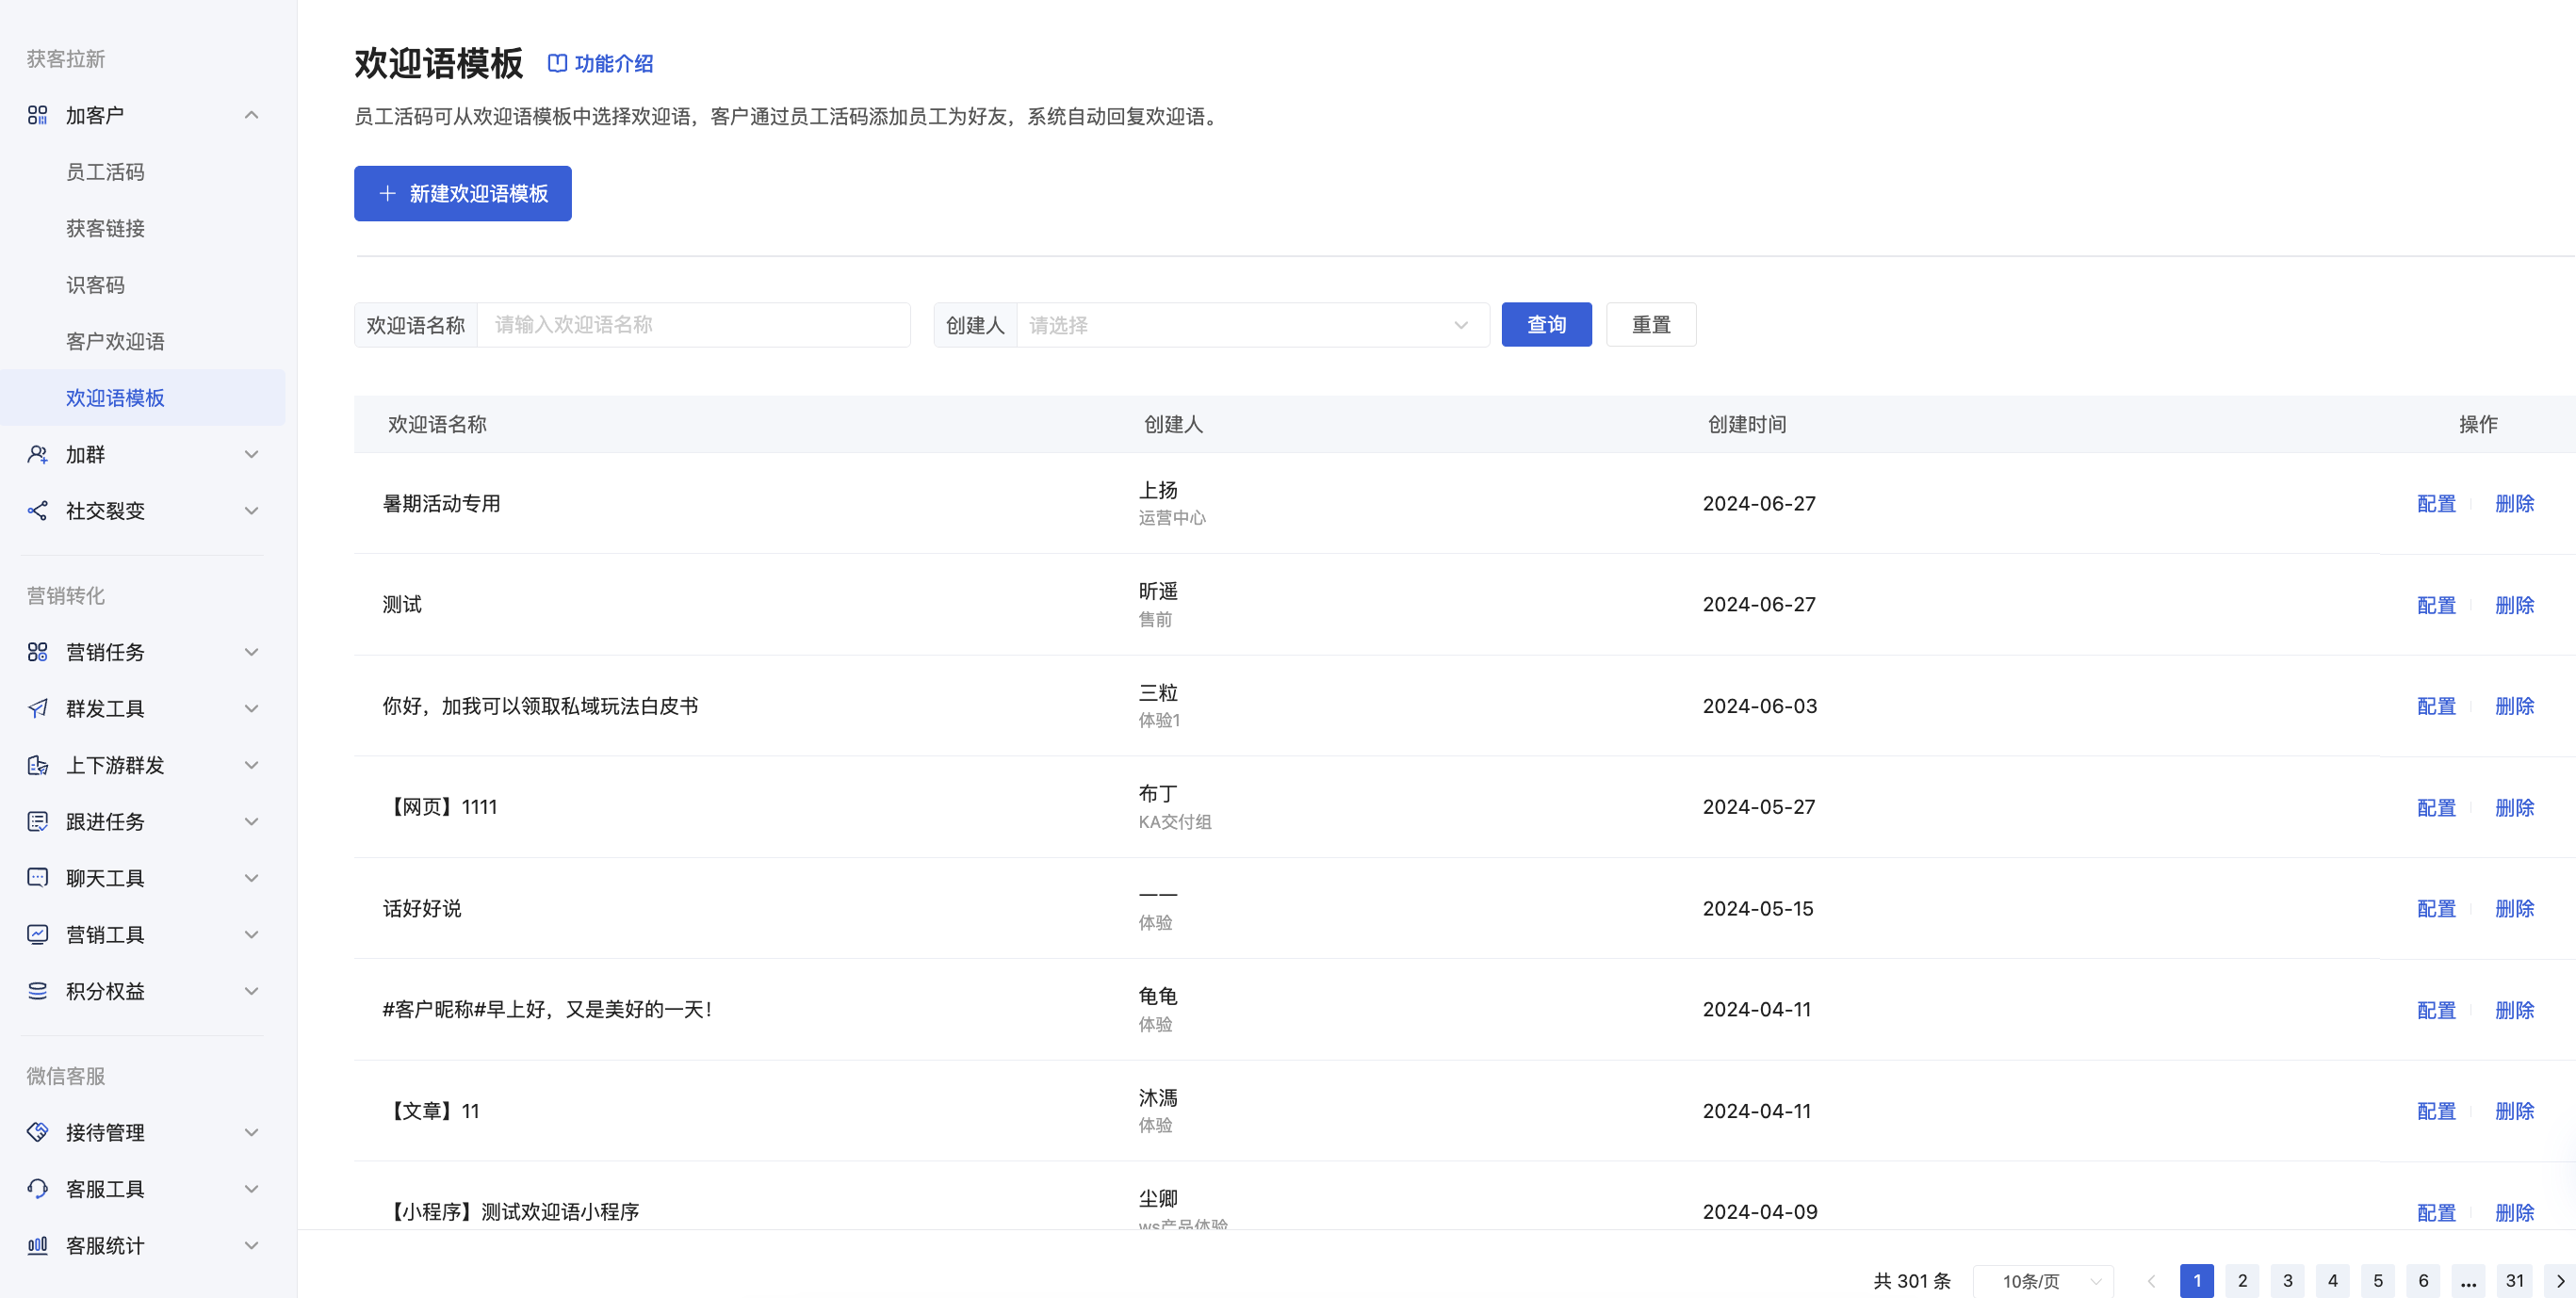
Task: Click 删除 for 【文章】11 row
Action: (2514, 1111)
